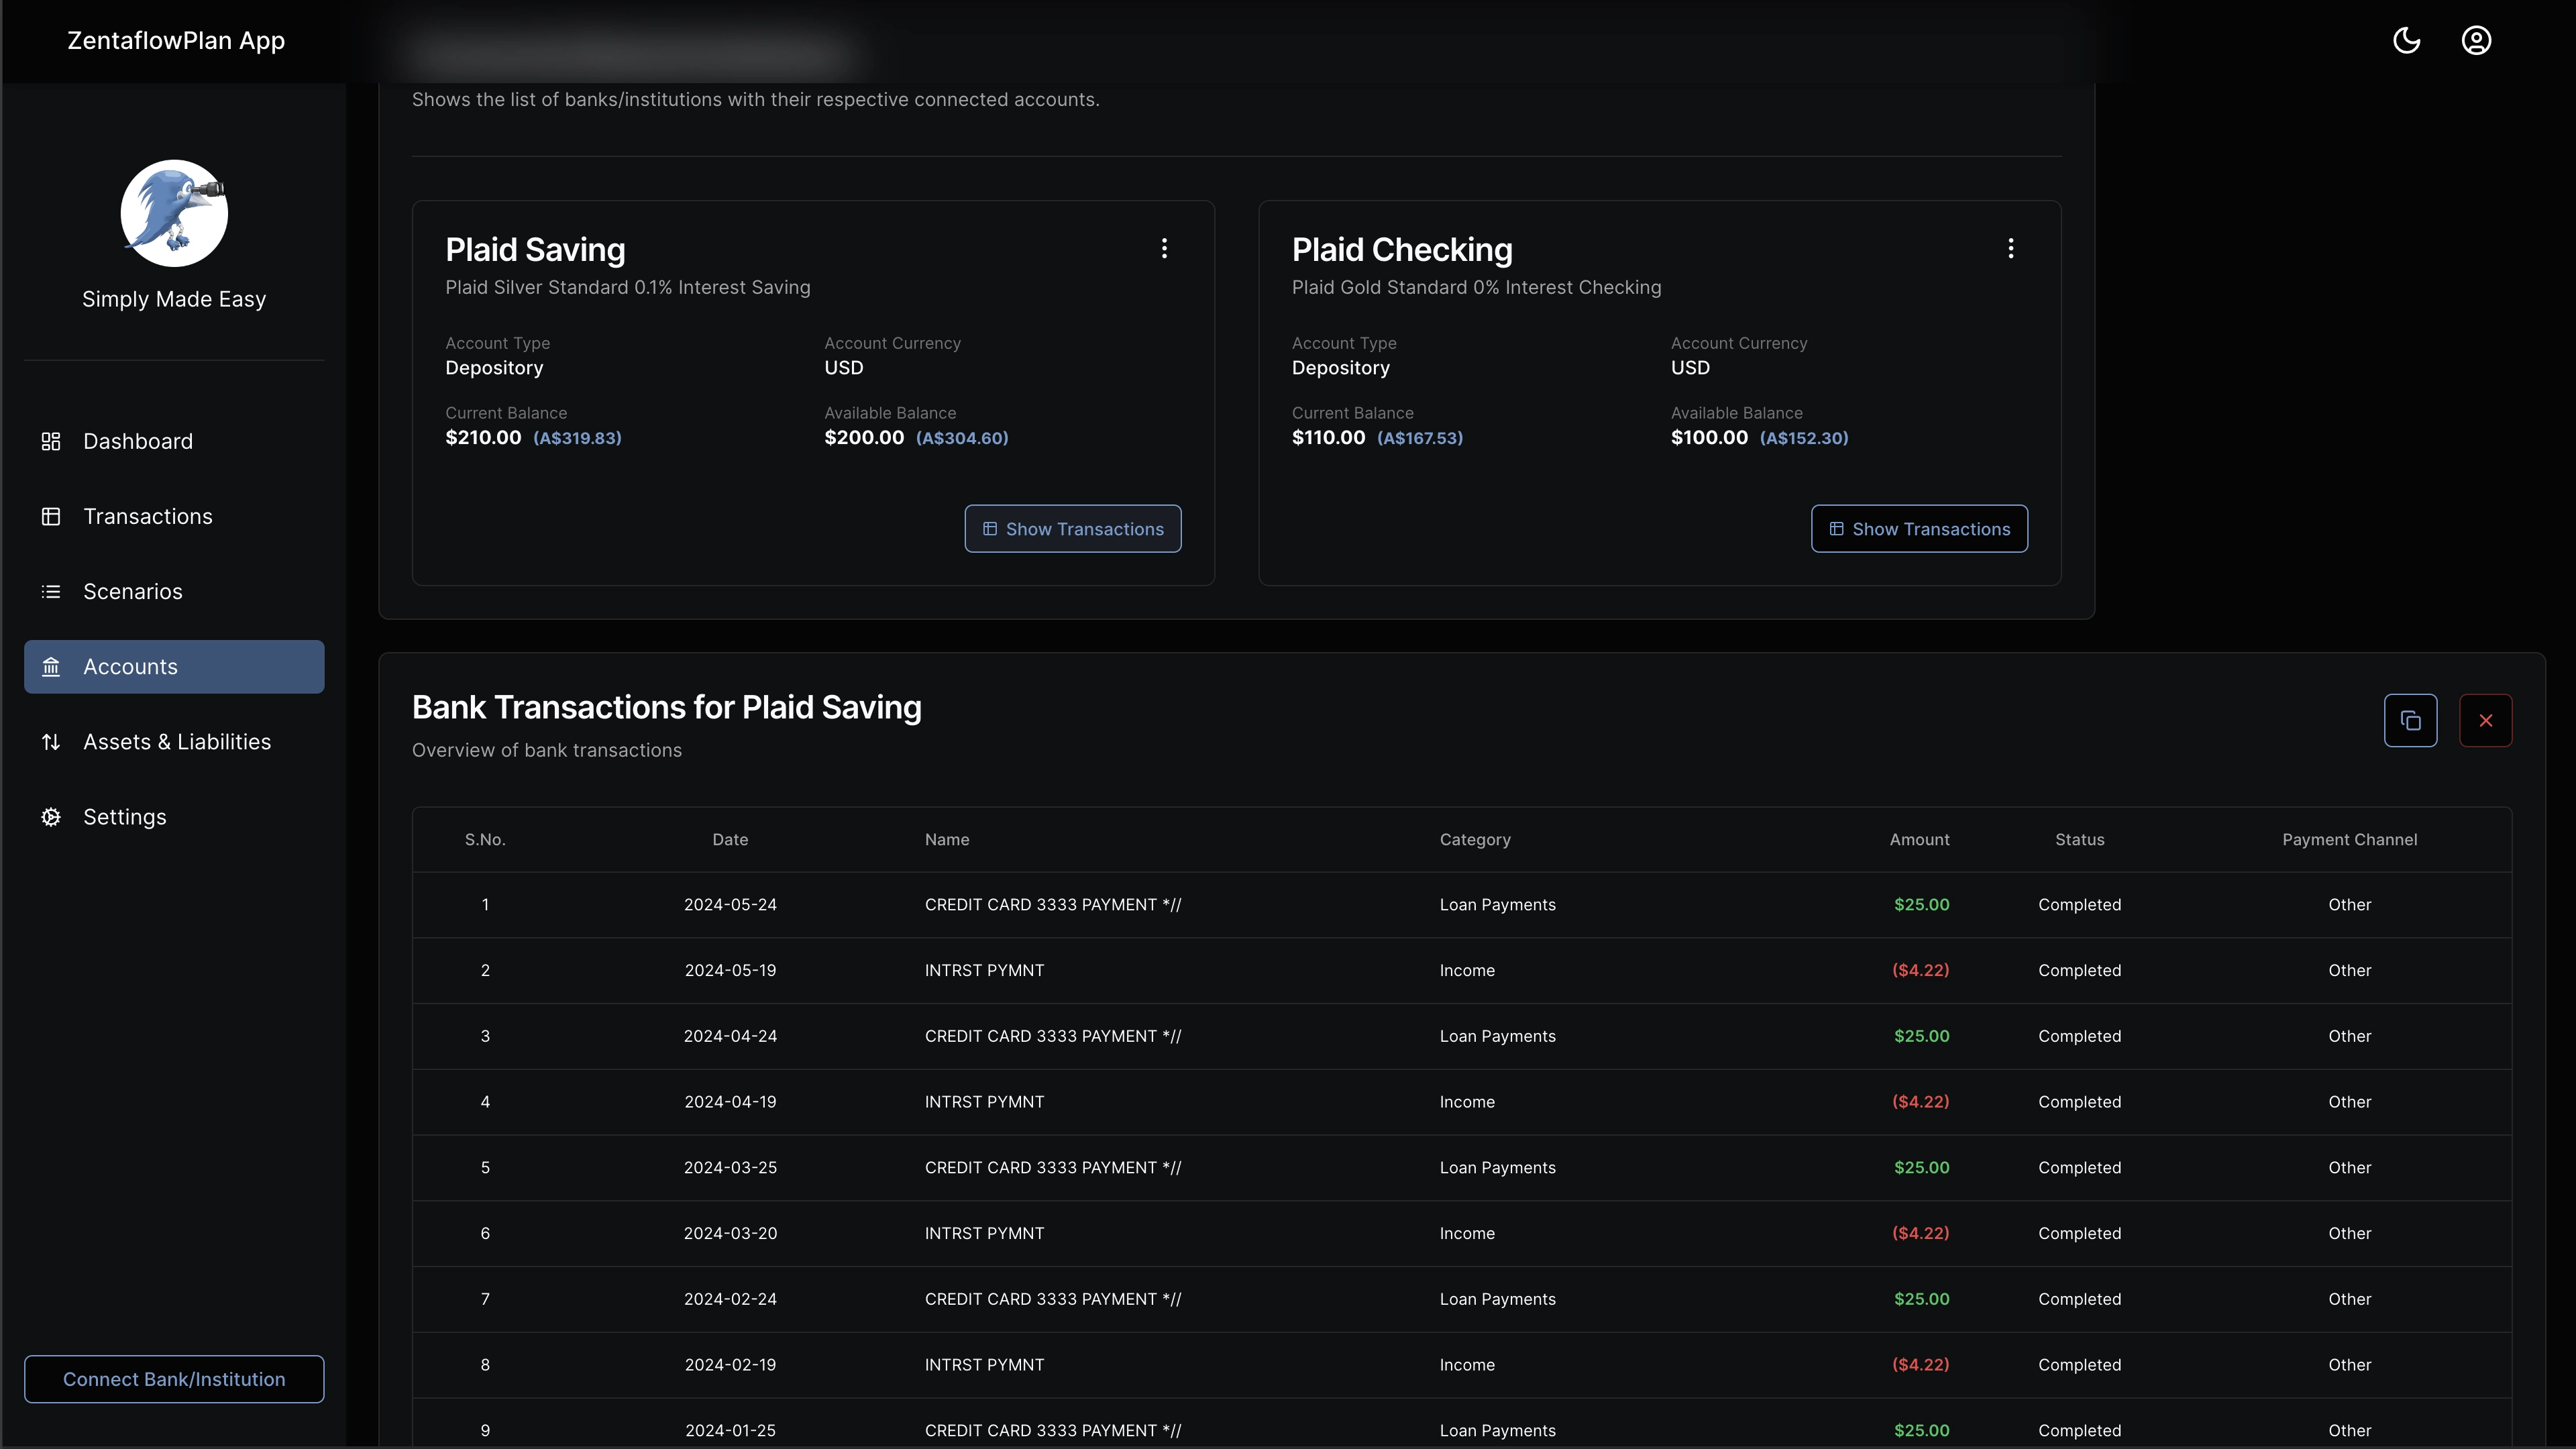Viewport: 2576px width, 1449px height.
Task: Open the Plaid Saving options menu
Action: (x=1164, y=248)
